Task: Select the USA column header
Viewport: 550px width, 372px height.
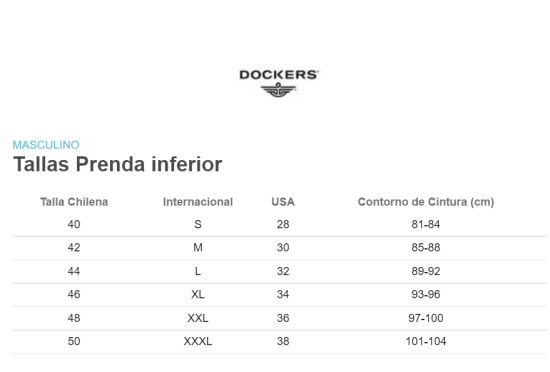Action: tap(283, 202)
